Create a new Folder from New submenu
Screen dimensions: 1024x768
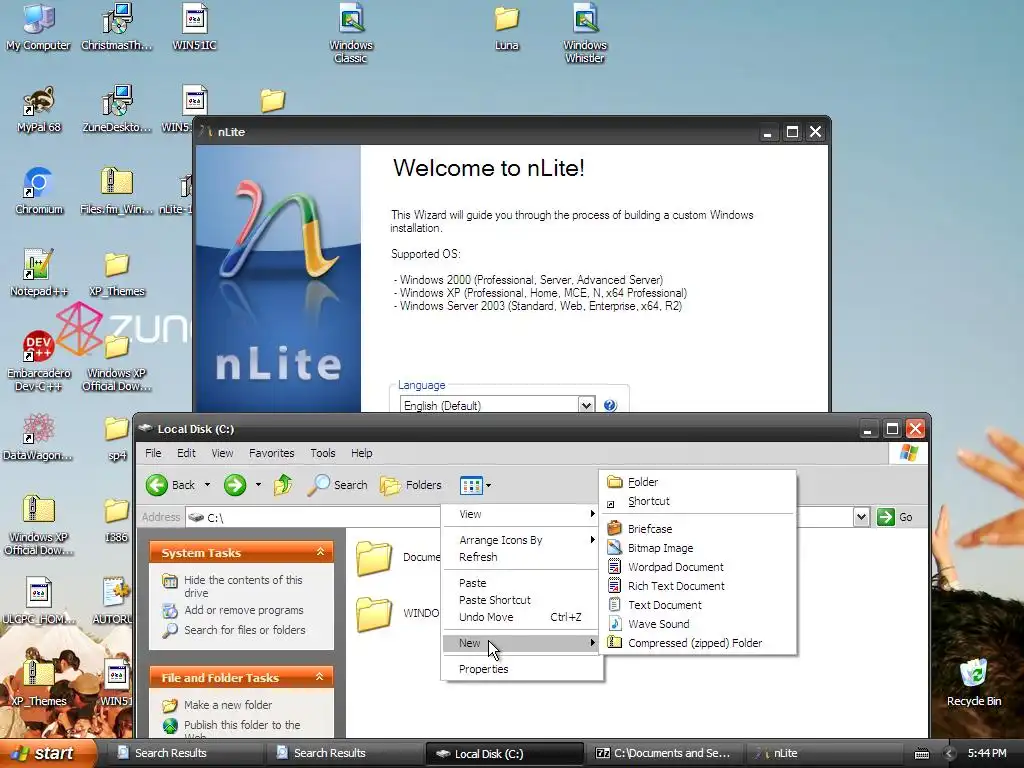(697, 482)
